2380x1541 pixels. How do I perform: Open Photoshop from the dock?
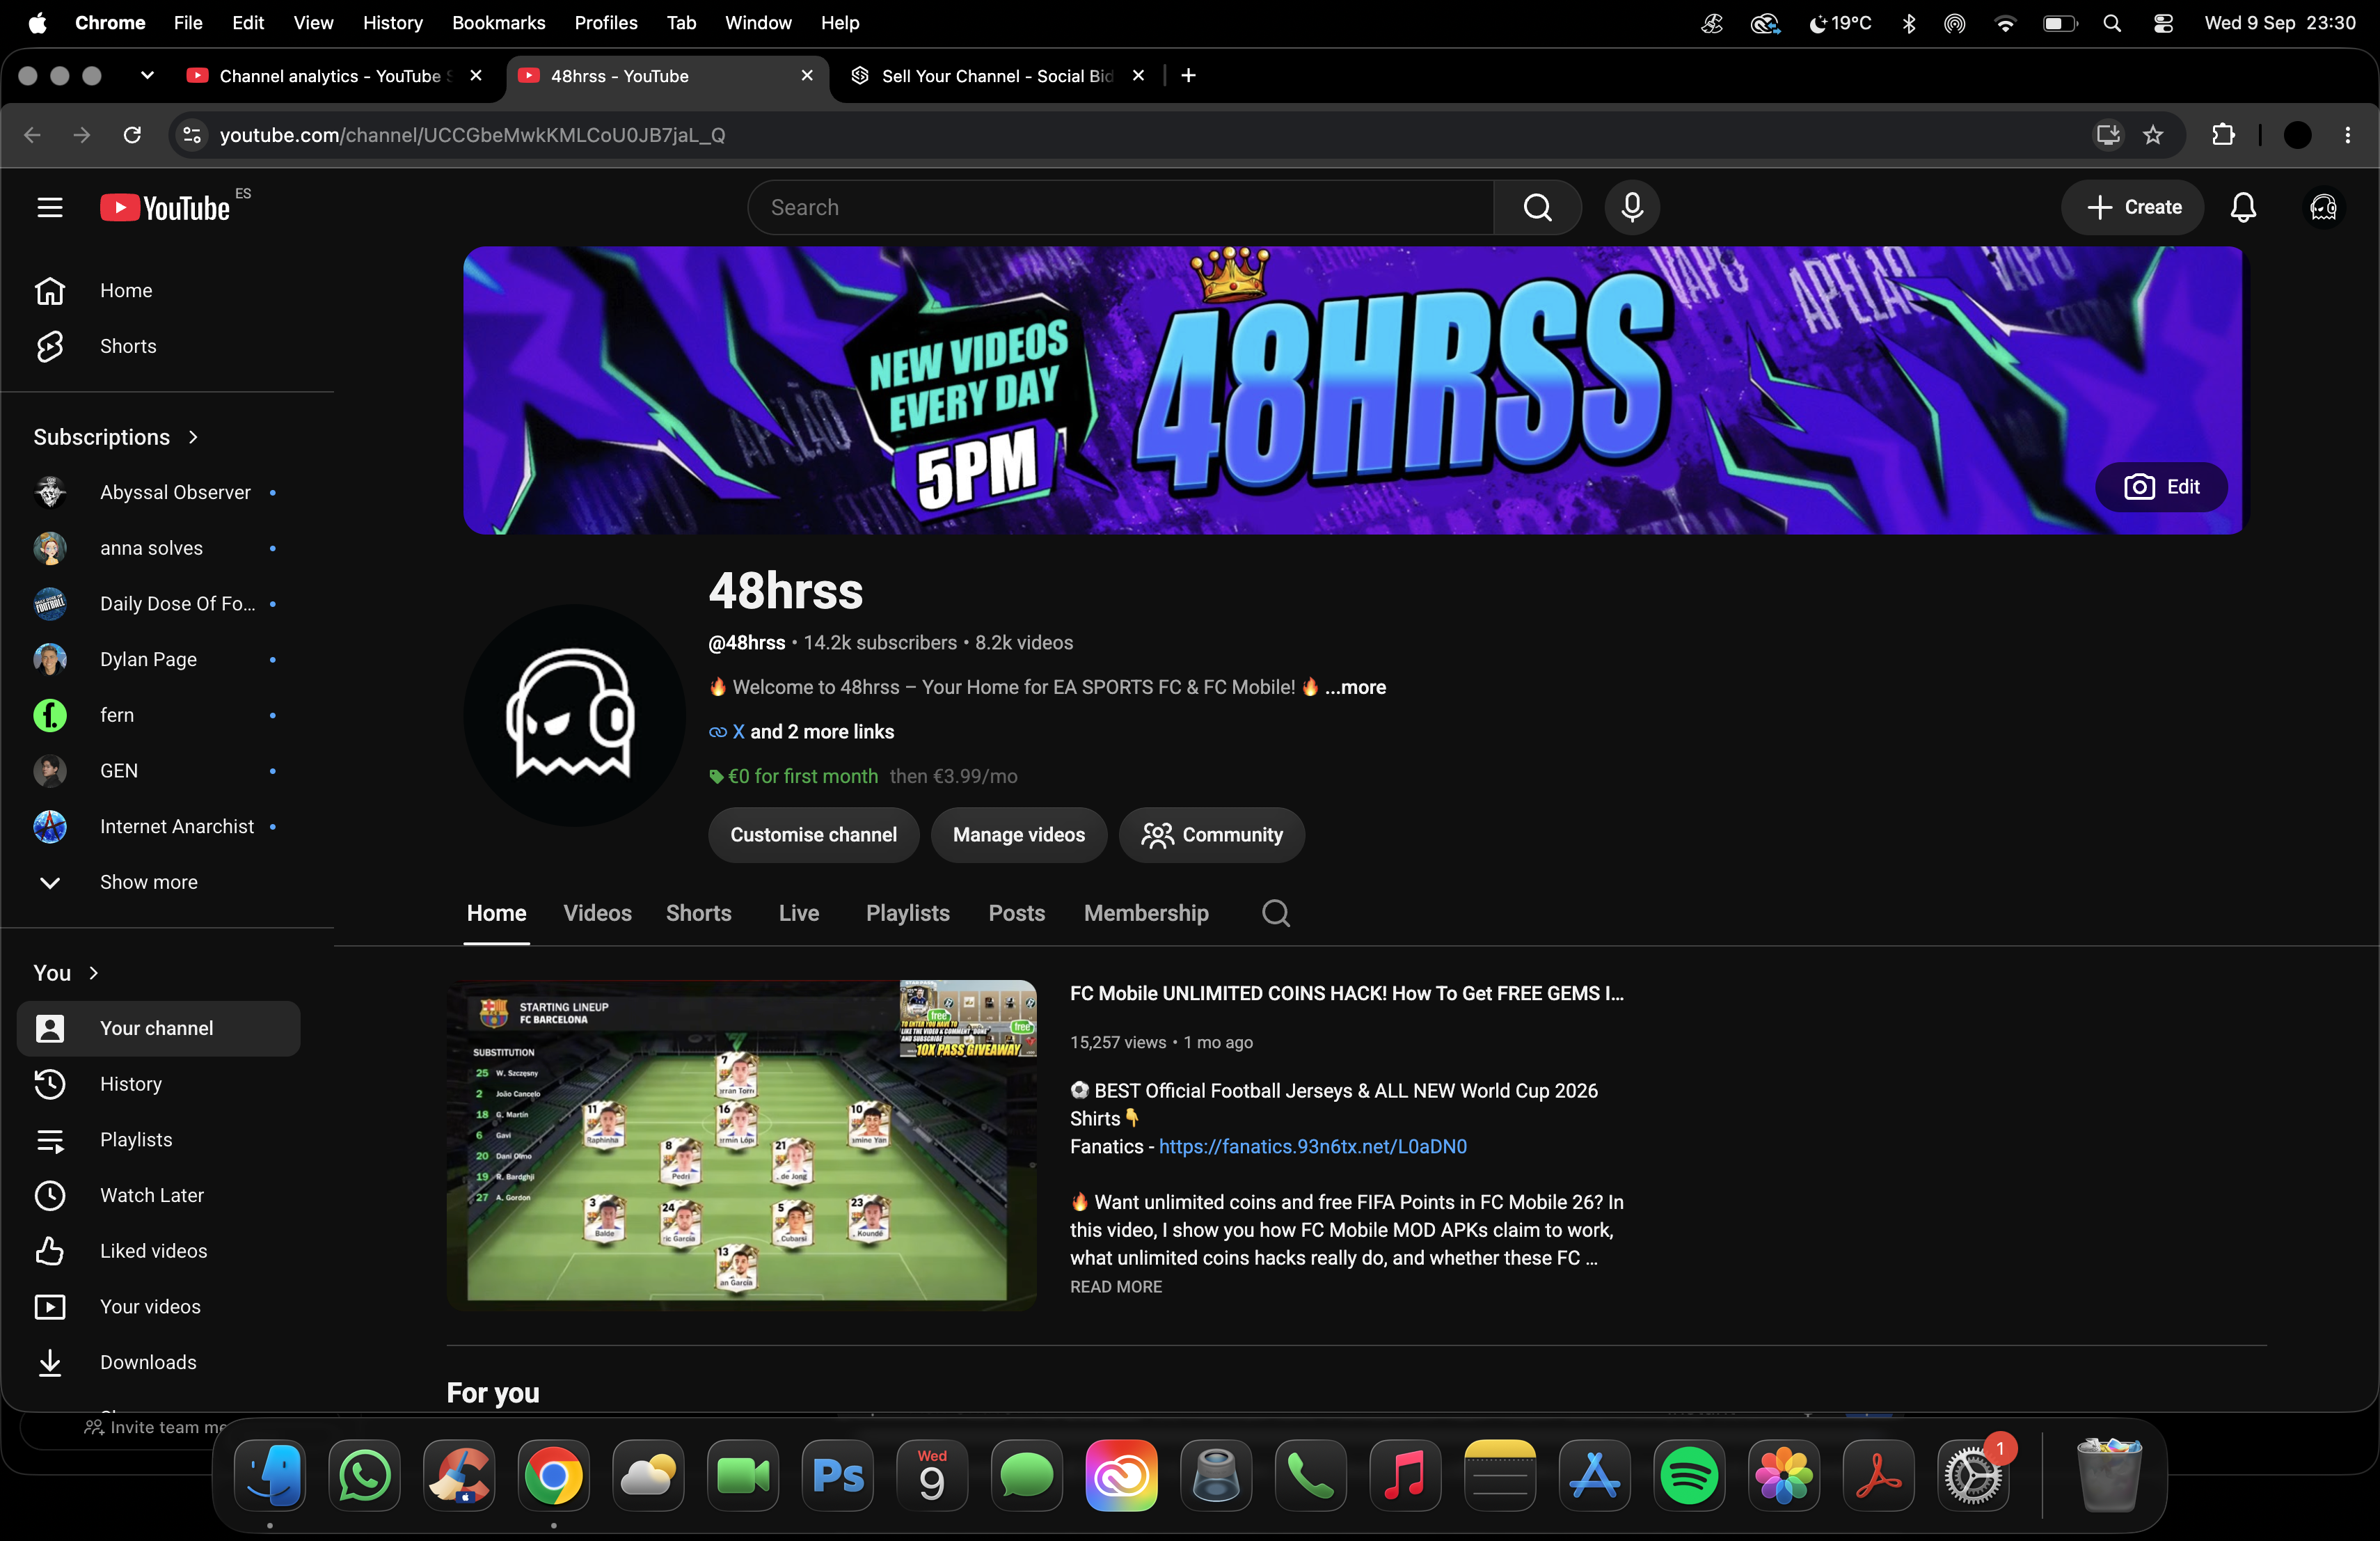[838, 1475]
